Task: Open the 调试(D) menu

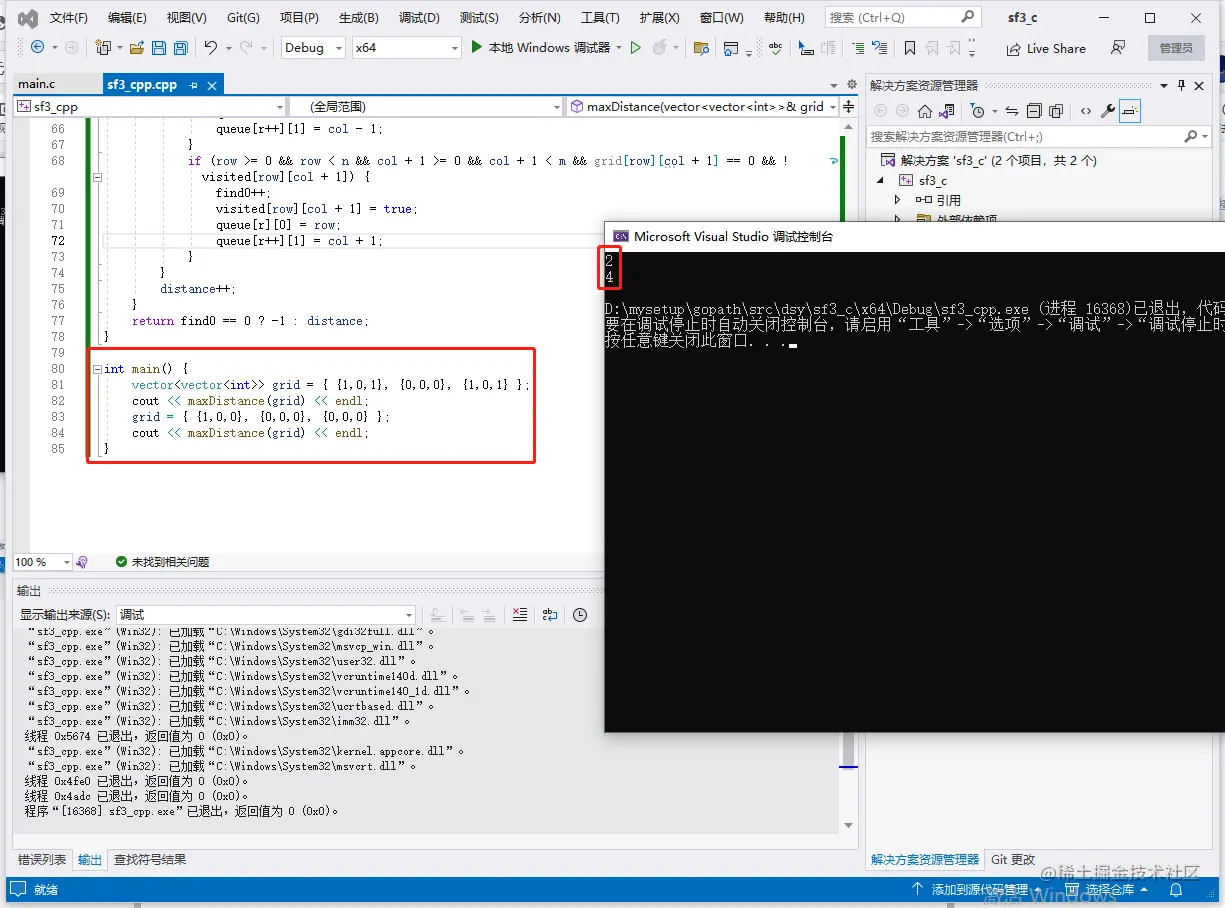Action: click(419, 18)
